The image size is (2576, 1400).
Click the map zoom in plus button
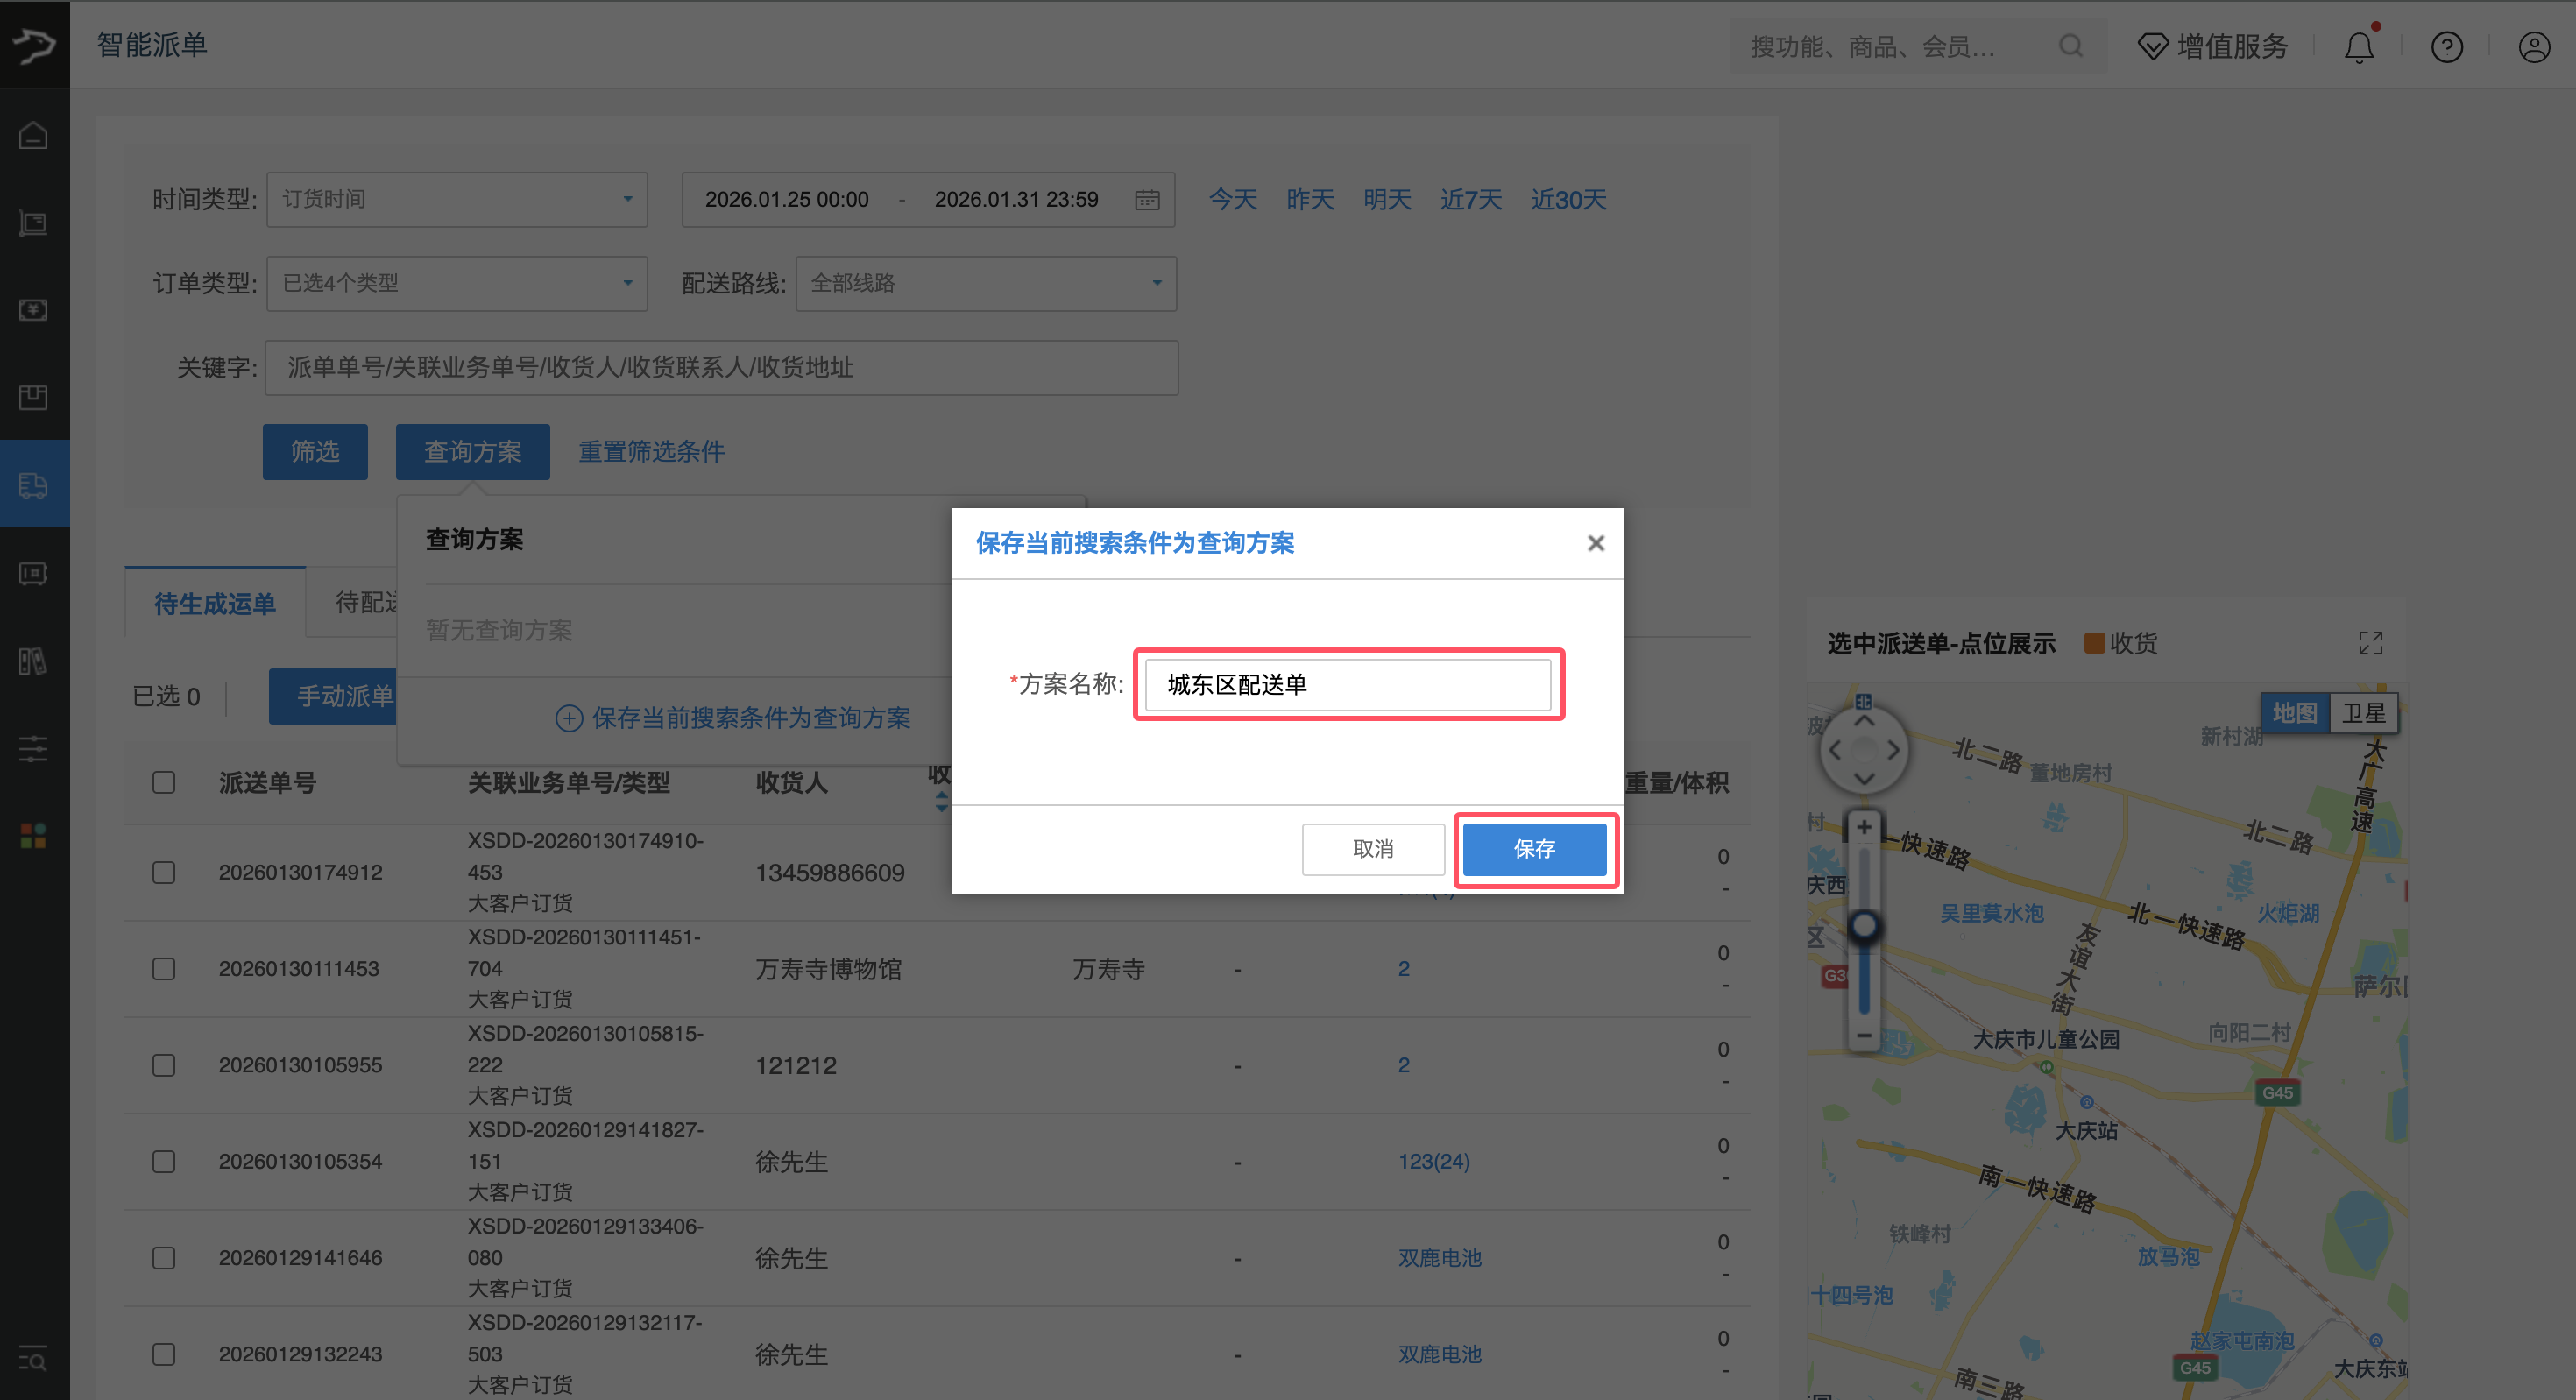click(x=1864, y=827)
